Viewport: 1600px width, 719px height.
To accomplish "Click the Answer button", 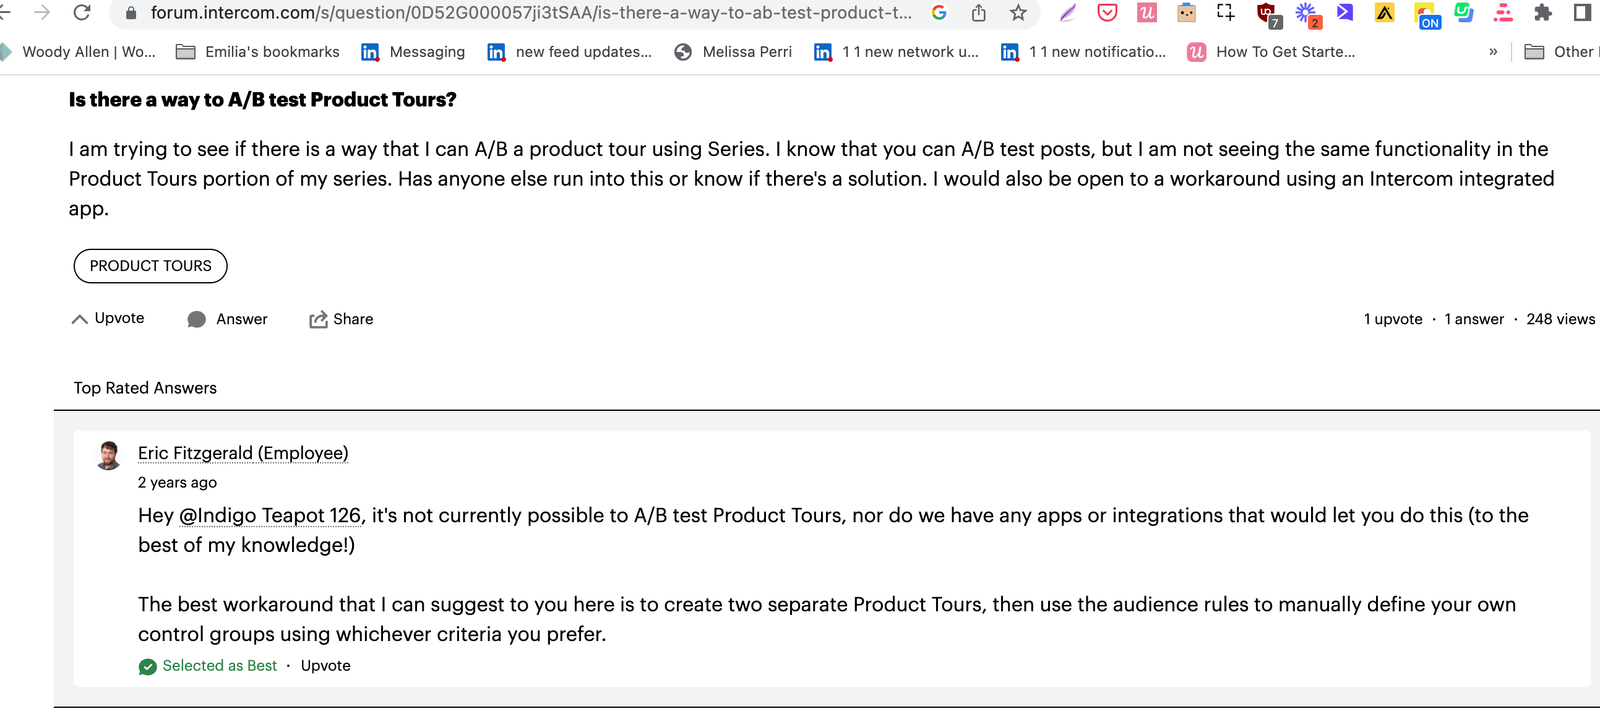I will 228,319.
